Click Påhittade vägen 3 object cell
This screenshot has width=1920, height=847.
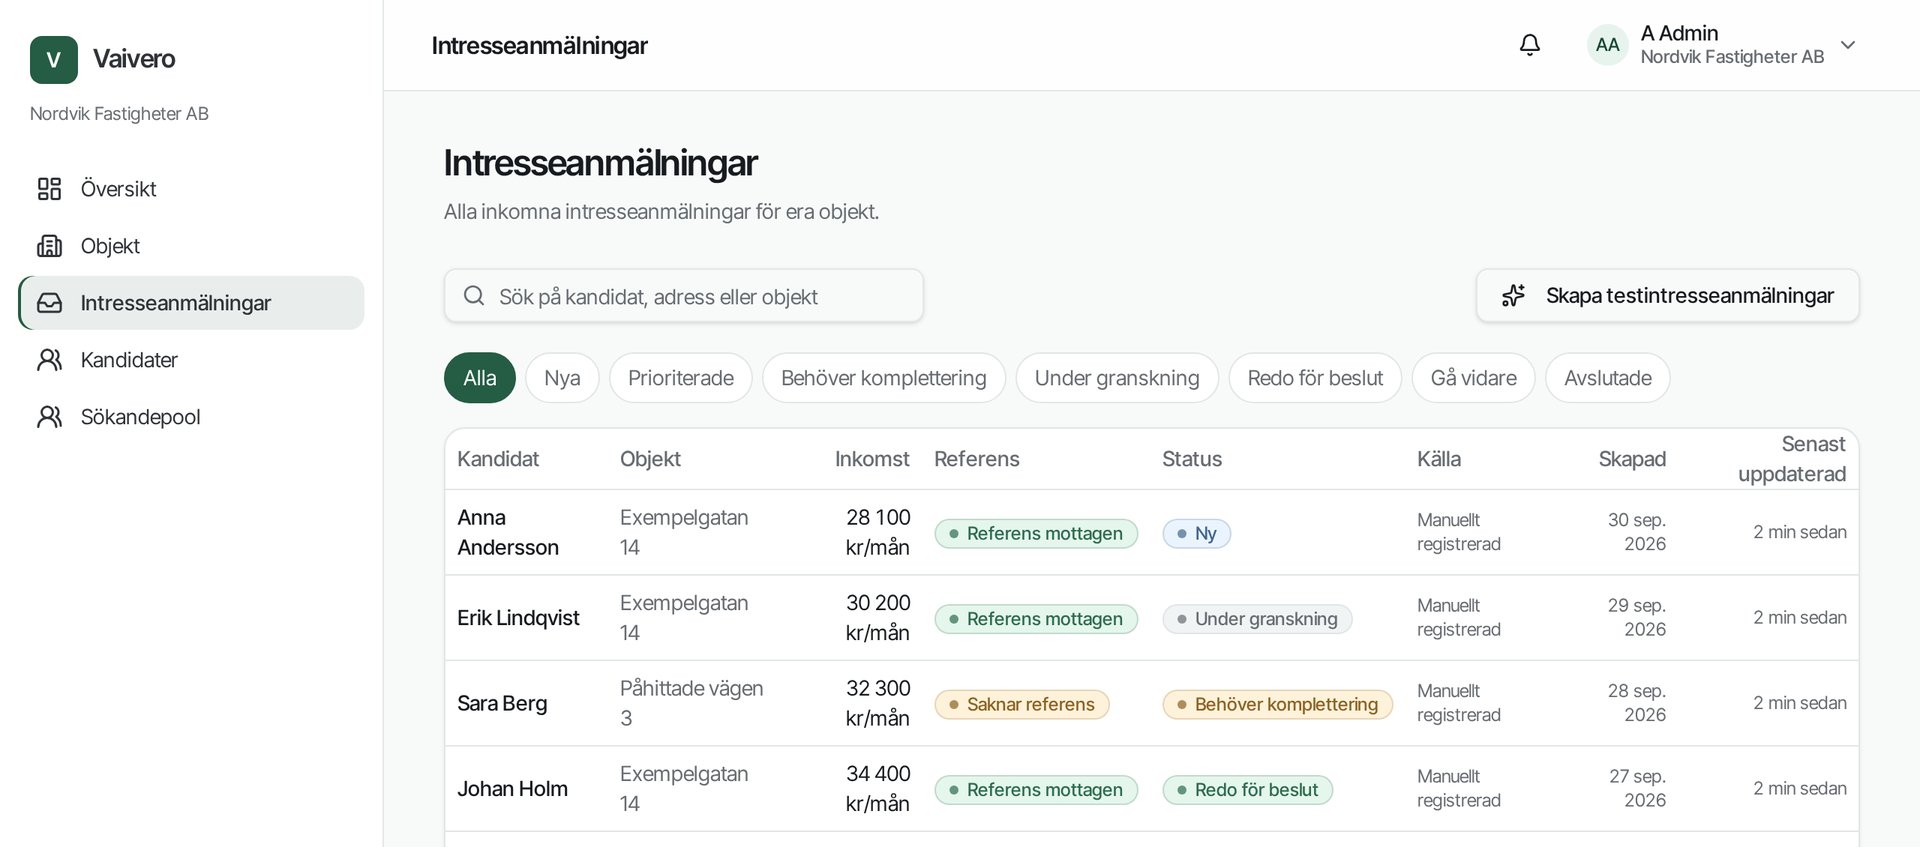click(691, 703)
